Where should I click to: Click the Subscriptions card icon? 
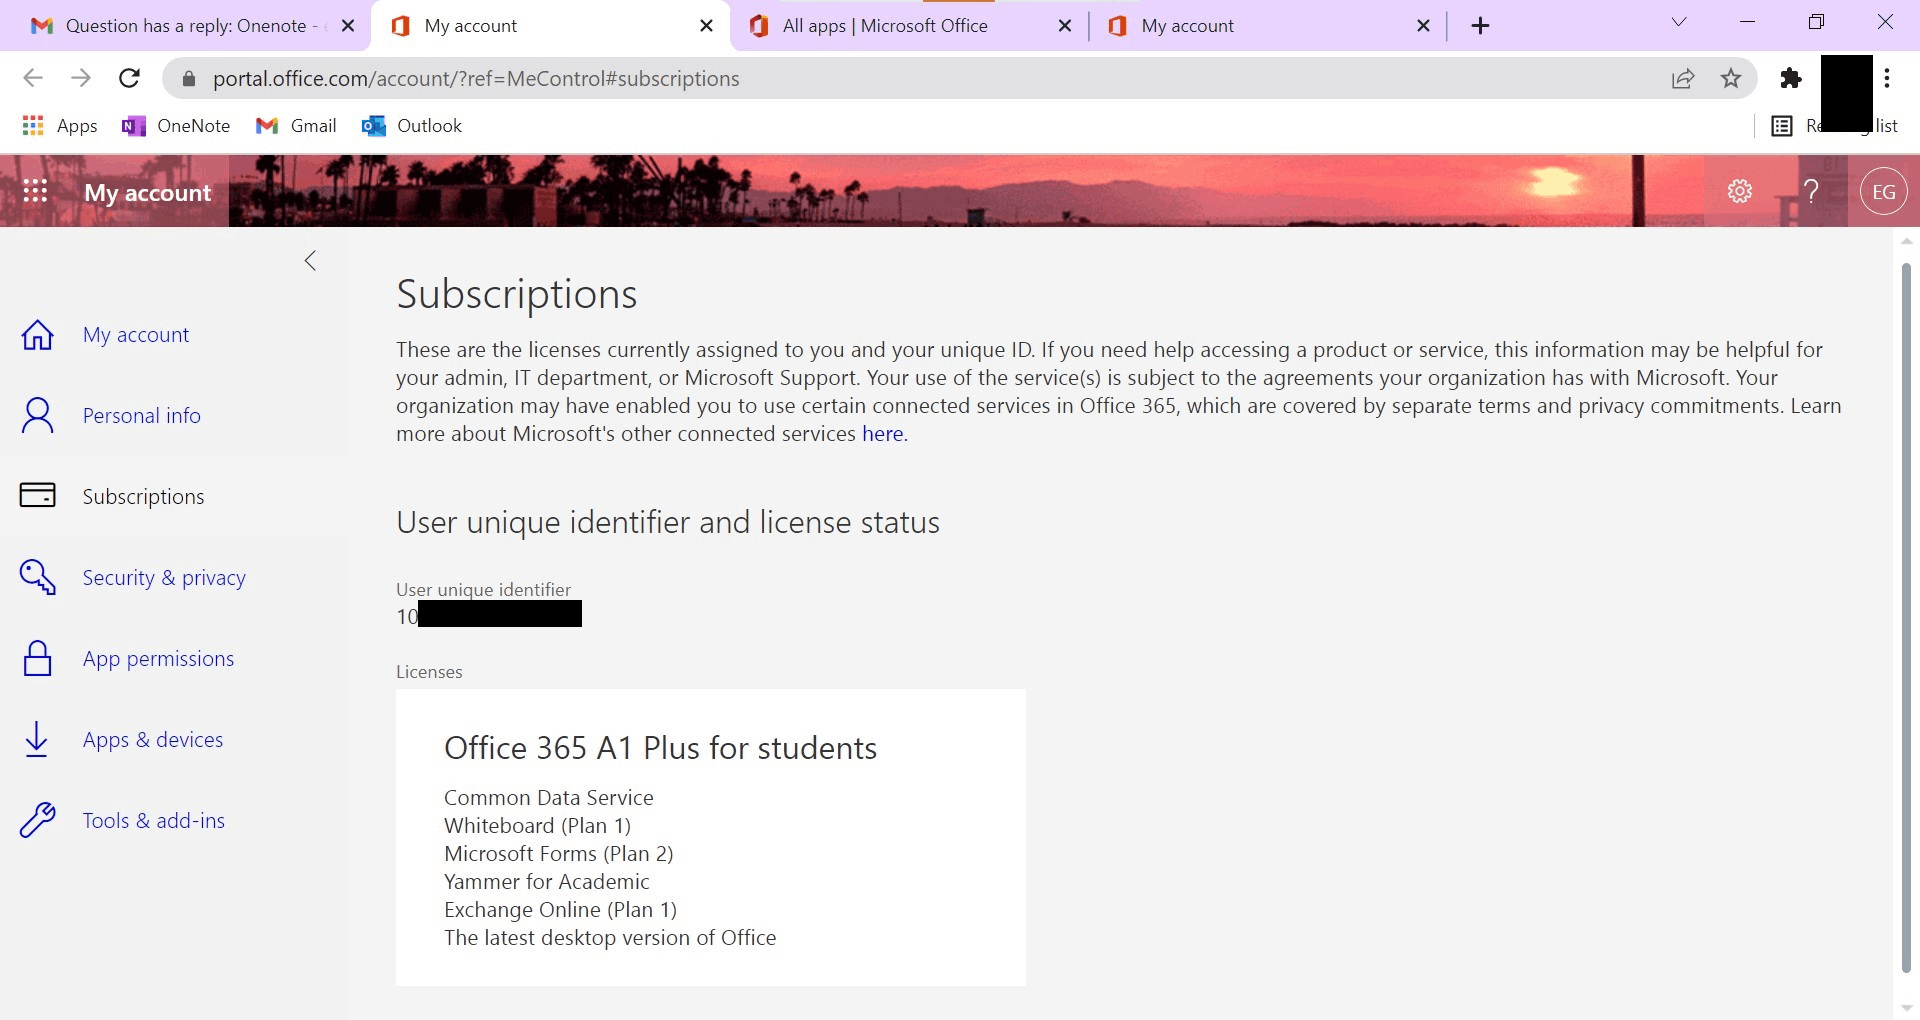pyautogui.click(x=38, y=496)
